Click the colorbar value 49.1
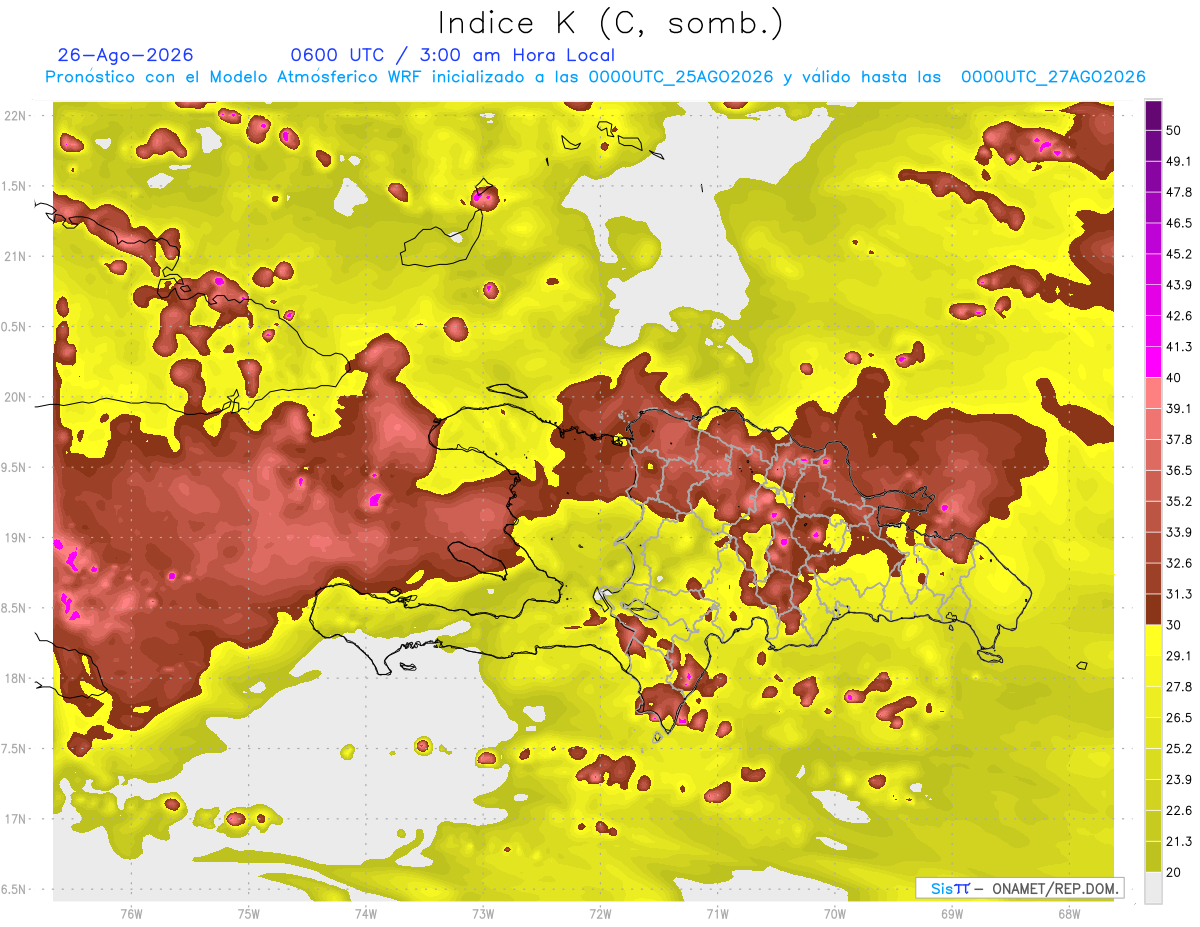1200x927 pixels. pyautogui.click(x=1179, y=161)
